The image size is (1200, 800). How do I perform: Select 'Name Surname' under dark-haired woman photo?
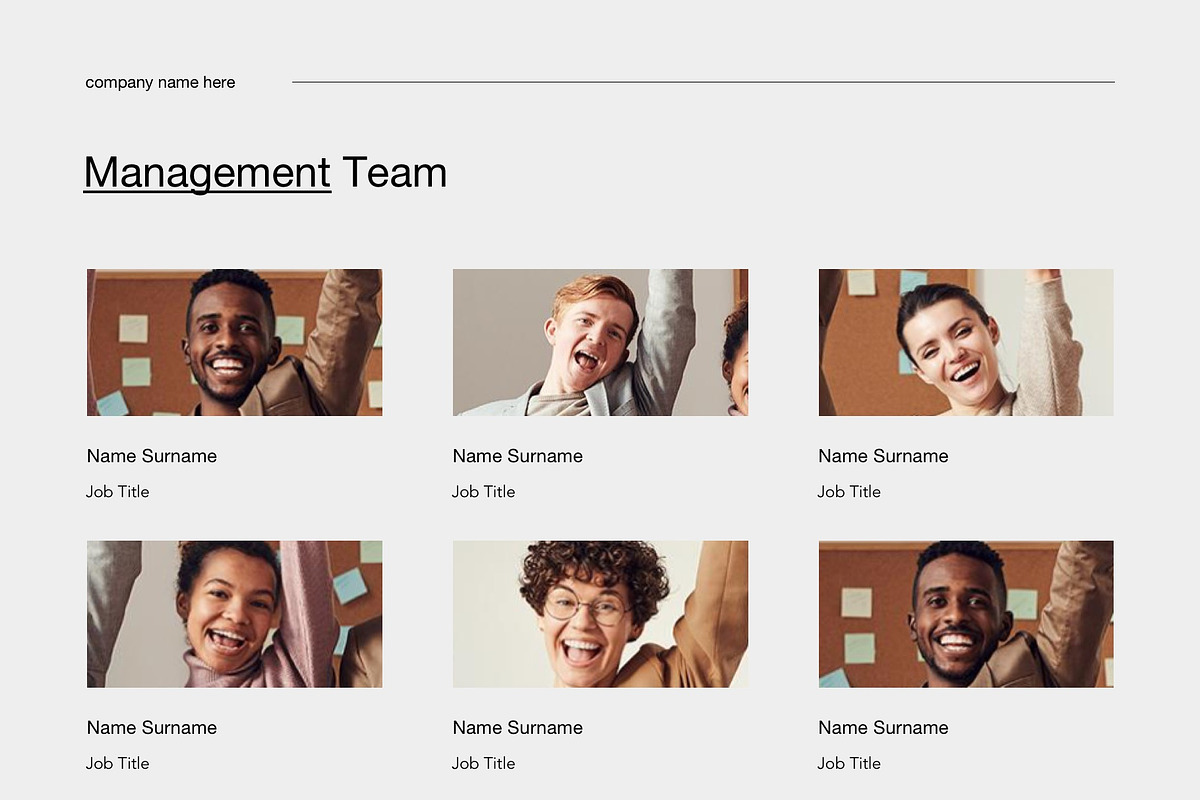[884, 456]
